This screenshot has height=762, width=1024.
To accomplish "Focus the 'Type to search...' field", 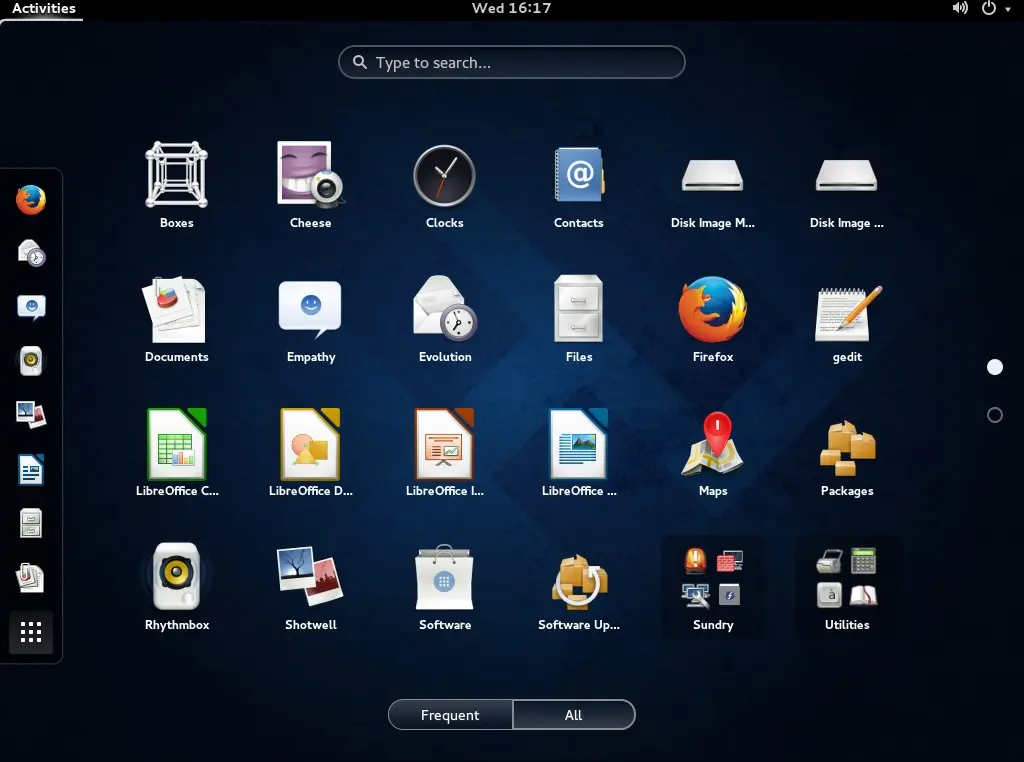I will [511, 62].
